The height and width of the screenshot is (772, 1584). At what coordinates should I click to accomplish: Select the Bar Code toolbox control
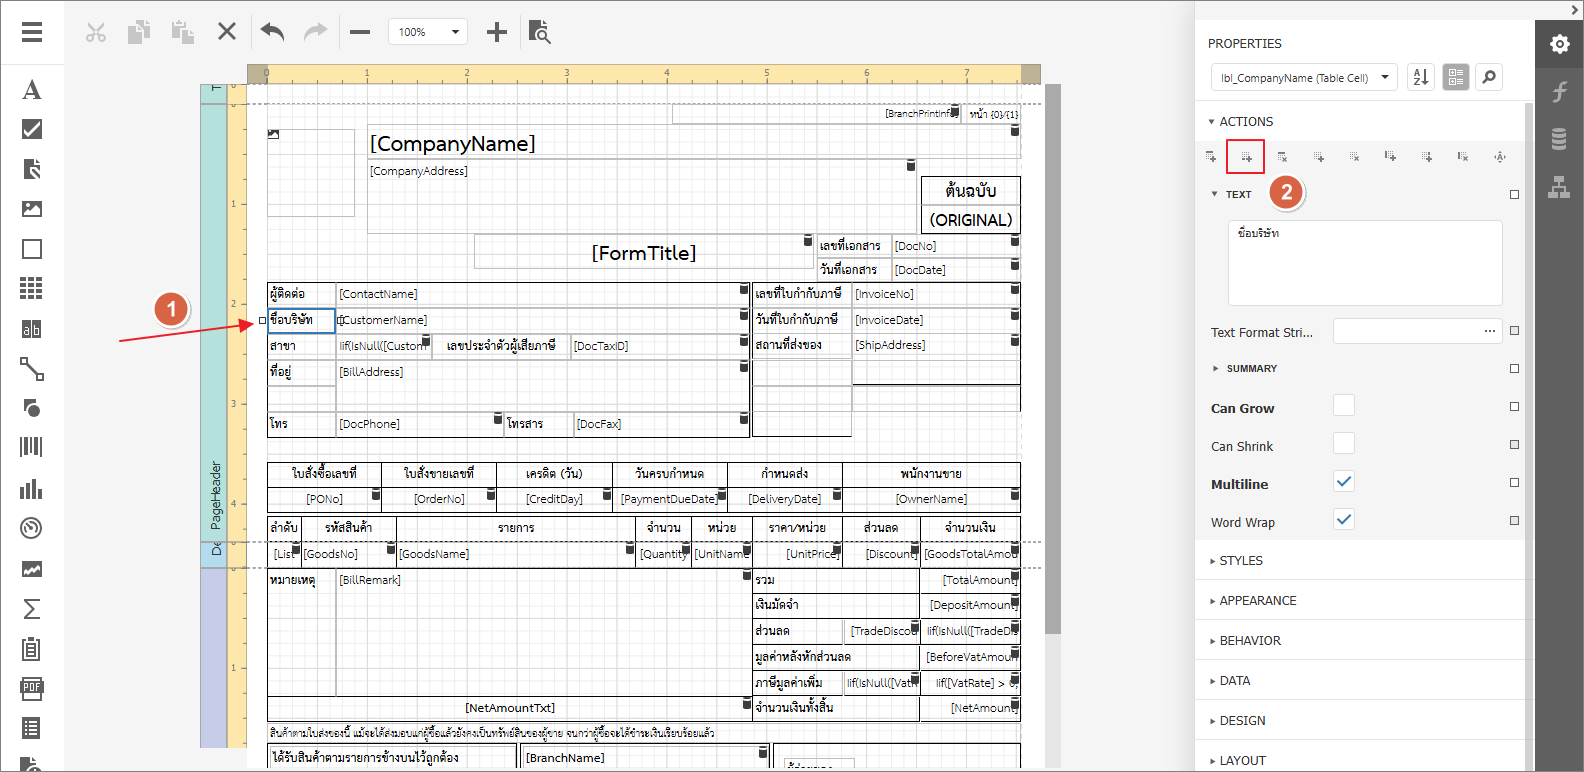tap(32, 447)
